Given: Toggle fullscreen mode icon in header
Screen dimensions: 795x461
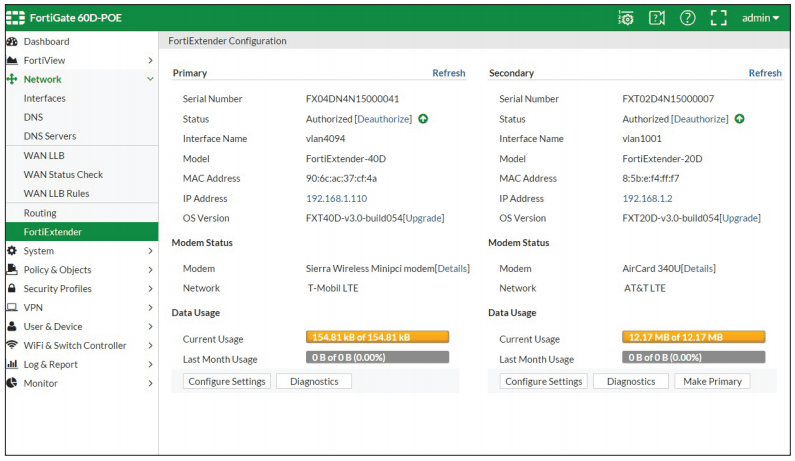Looking at the screenshot, I should (x=718, y=18).
